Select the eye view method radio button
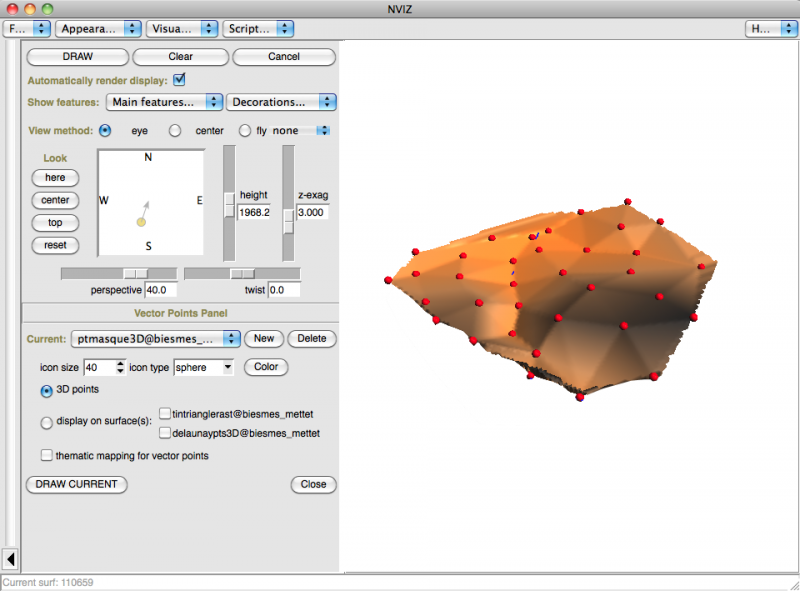Image resolution: width=800 pixels, height=591 pixels. (x=106, y=130)
